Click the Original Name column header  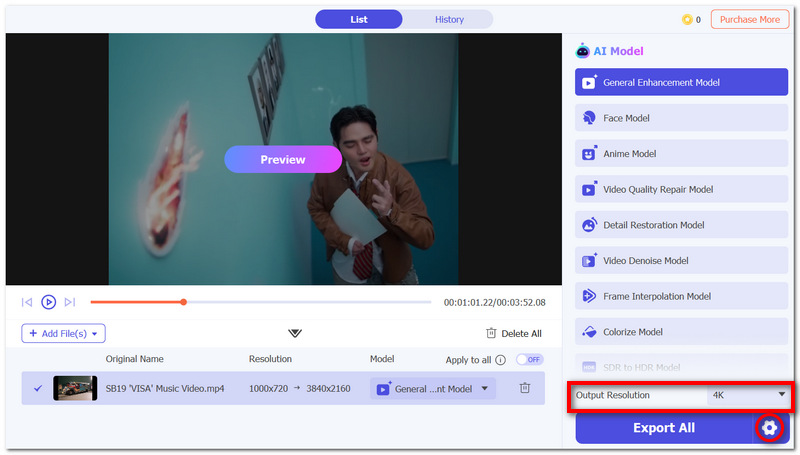click(135, 359)
